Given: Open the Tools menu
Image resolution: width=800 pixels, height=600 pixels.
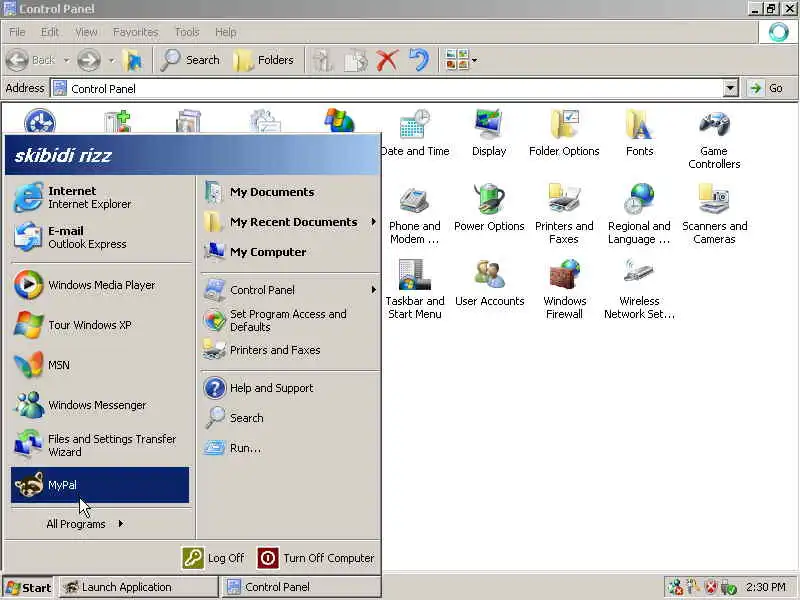Looking at the screenshot, I should point(187,32).
